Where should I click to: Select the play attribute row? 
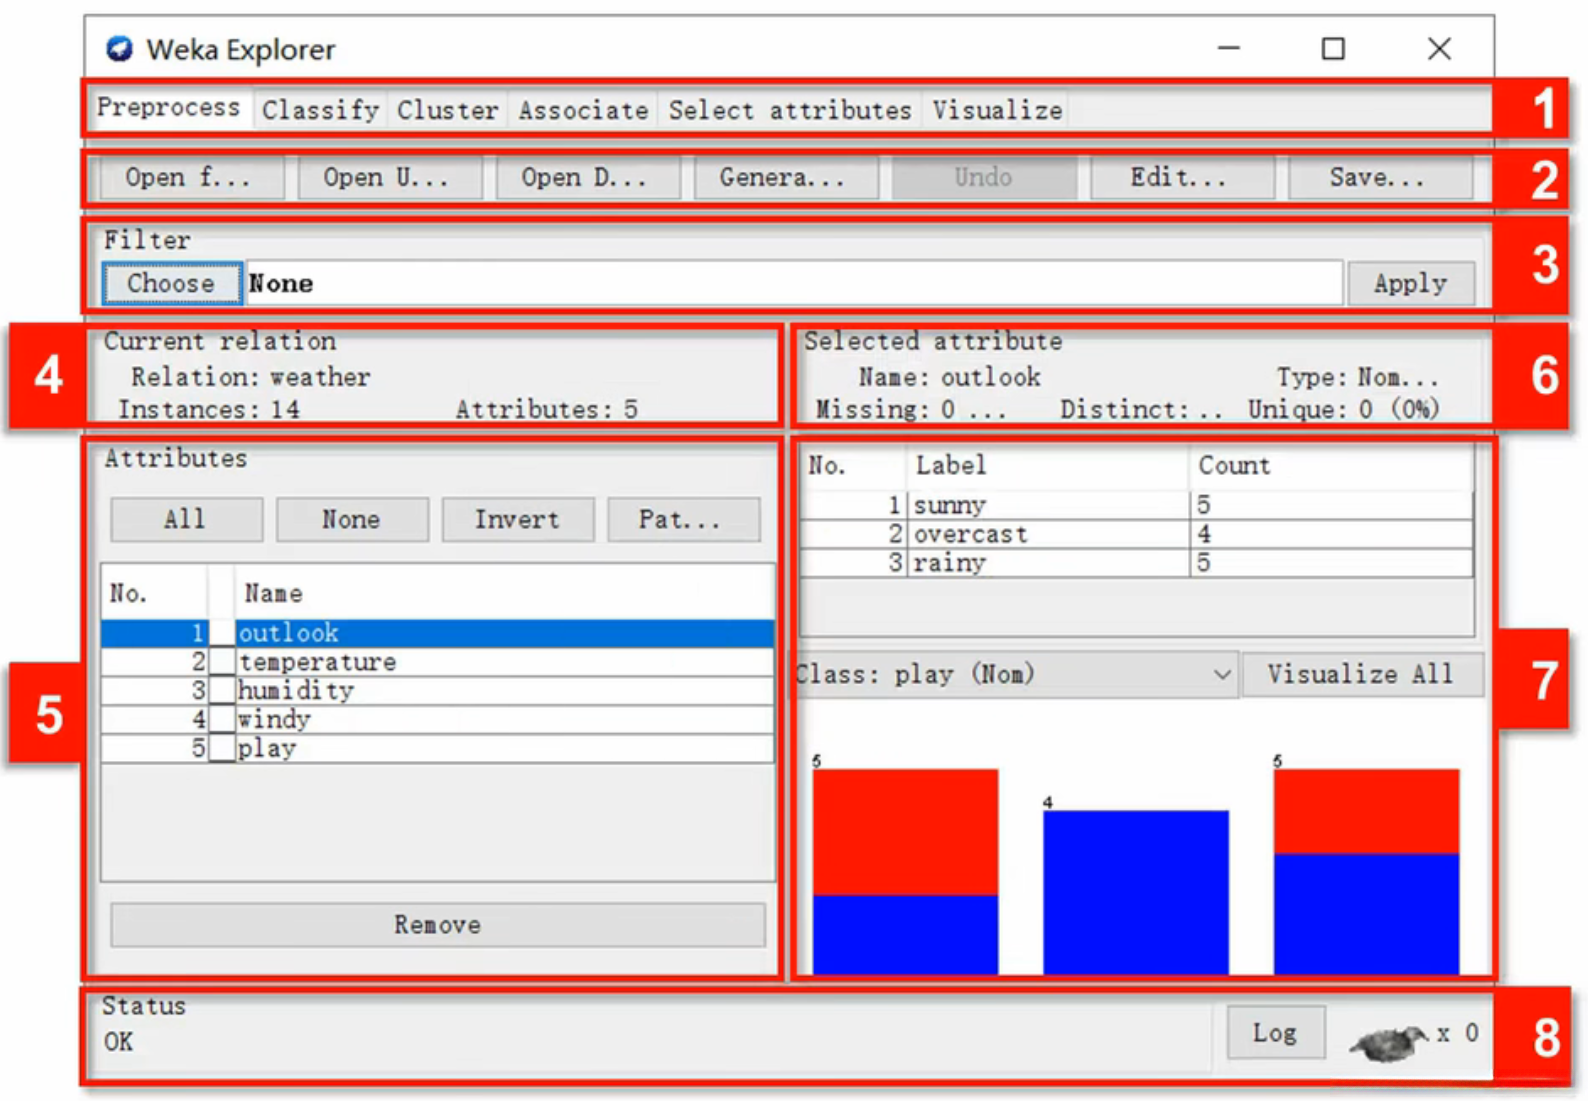(438, 749)
